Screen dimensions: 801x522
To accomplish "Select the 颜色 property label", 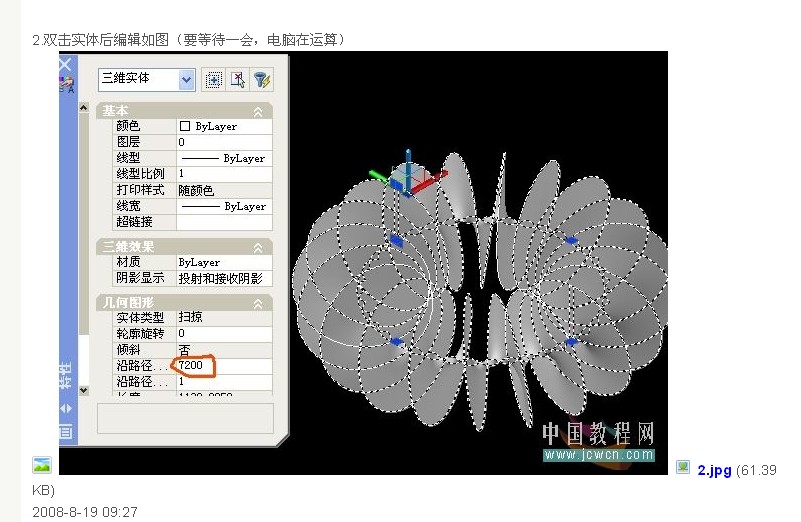I will click(128, 126).
